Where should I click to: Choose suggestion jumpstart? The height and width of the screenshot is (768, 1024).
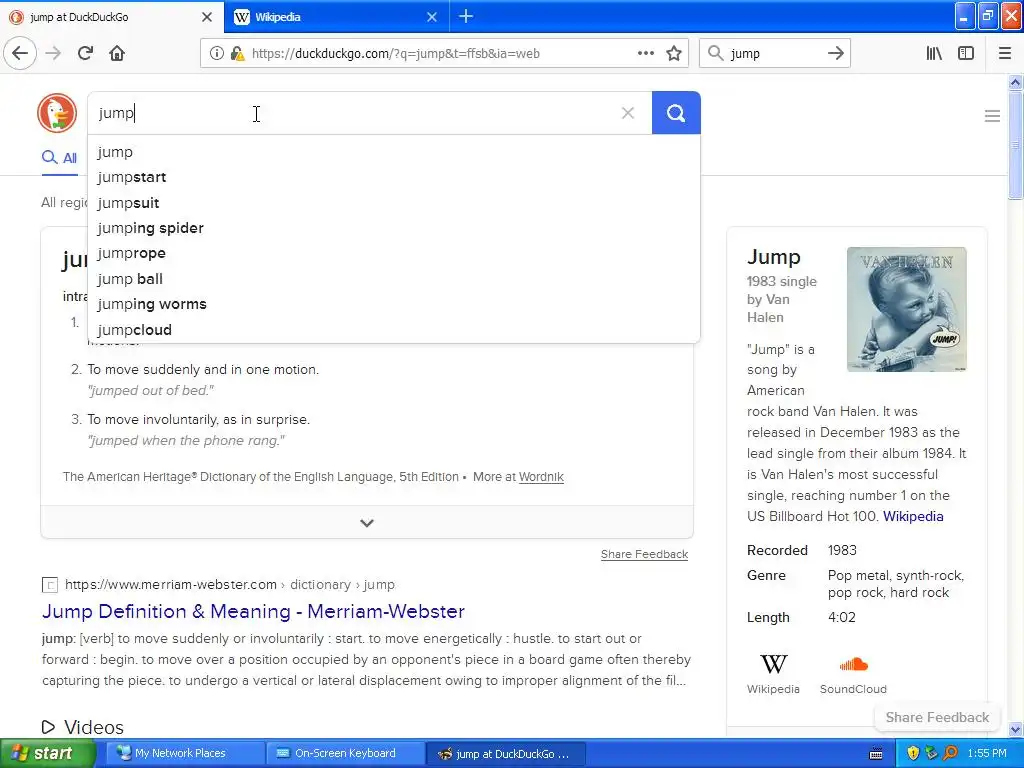[394, 177]
